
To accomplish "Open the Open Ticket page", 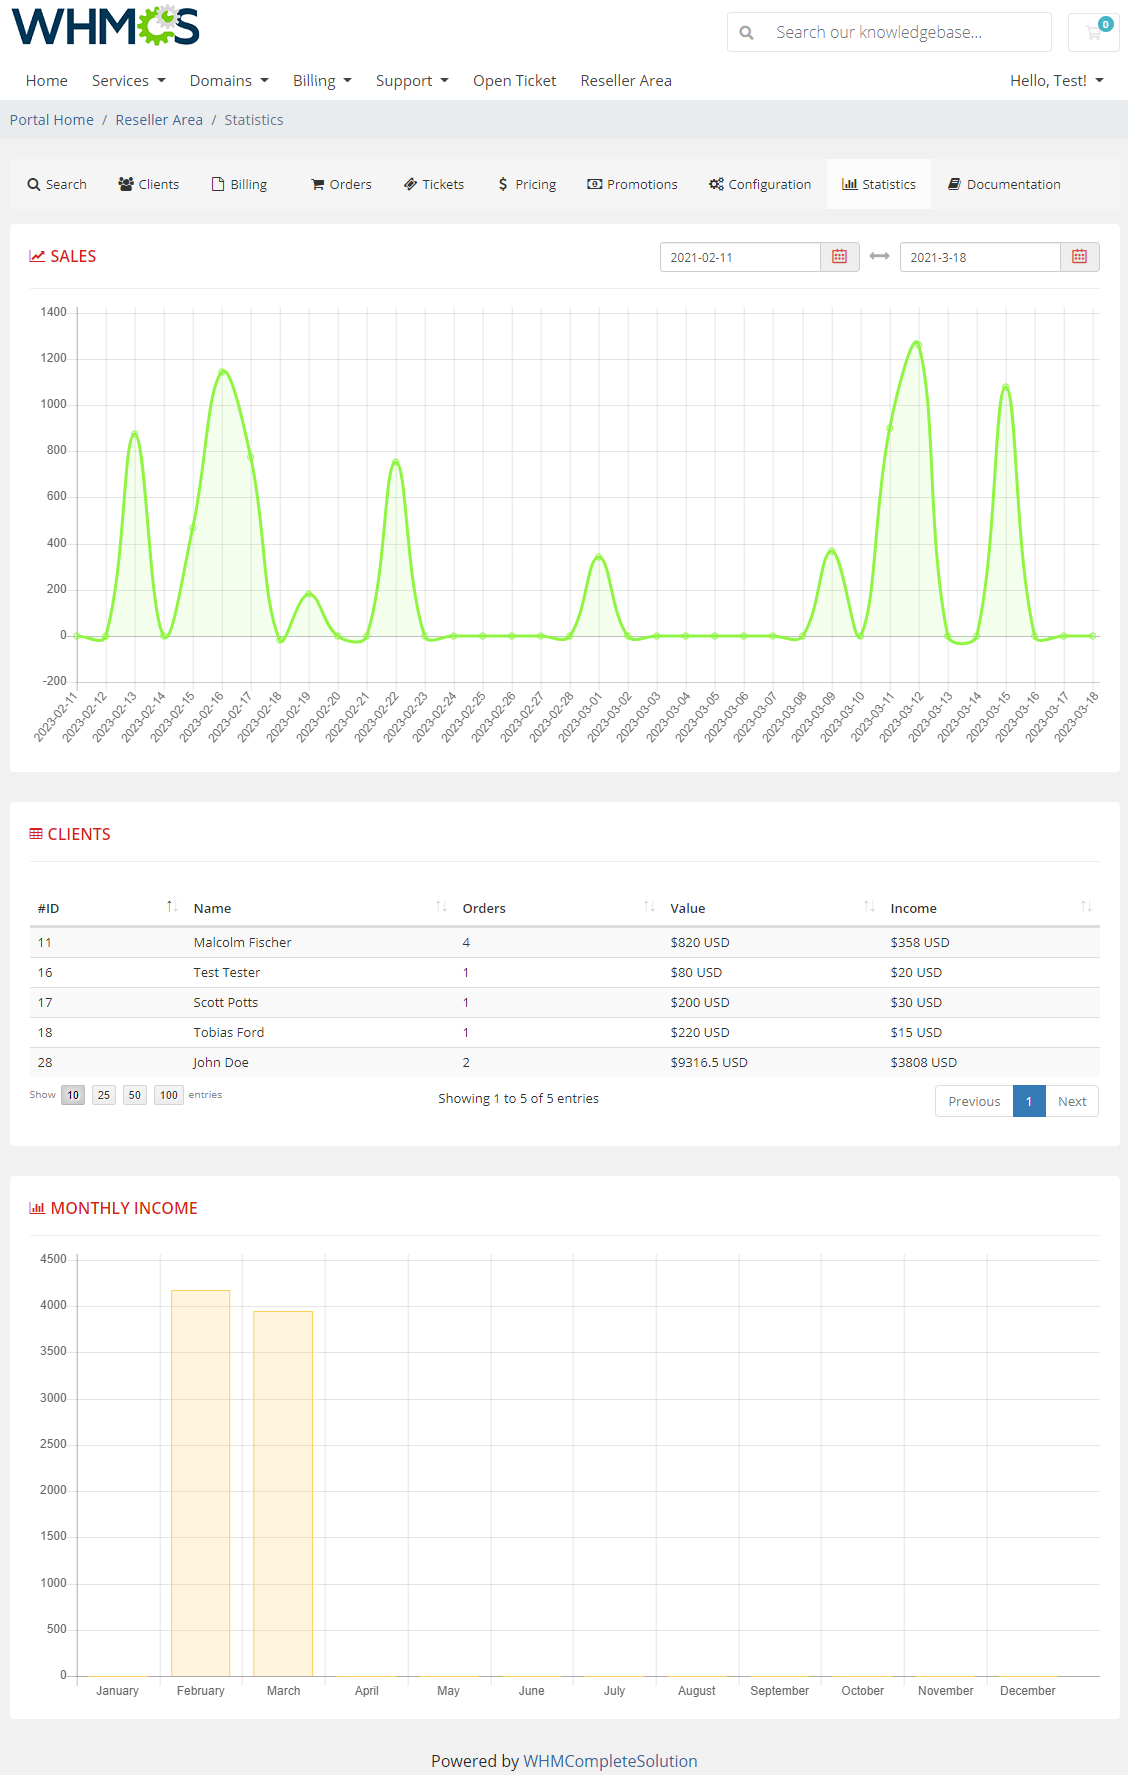I will [x=514, y=81].
